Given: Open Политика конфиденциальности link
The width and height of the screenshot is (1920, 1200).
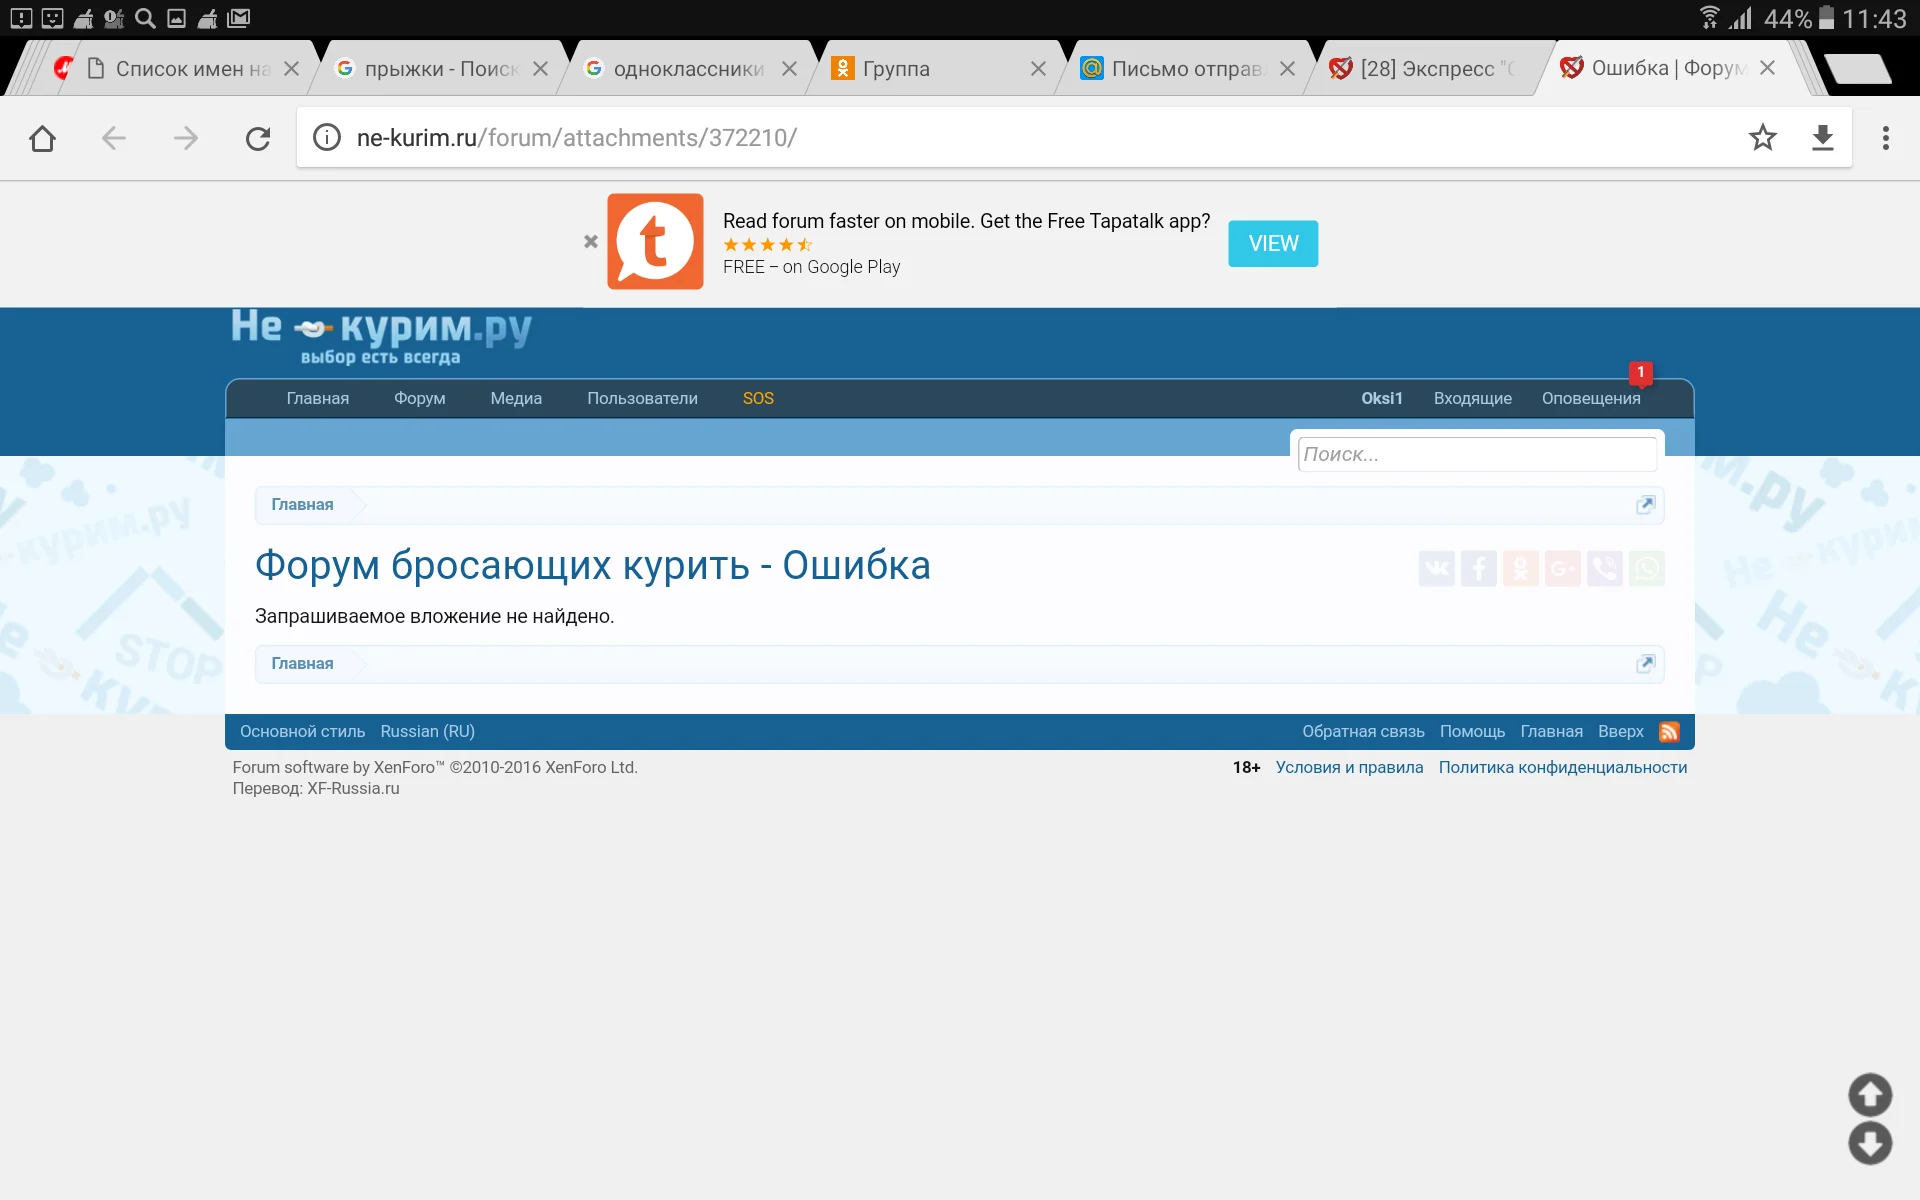Looking at the screenshot, I should pyautogui.click(x=1562, y=768).
